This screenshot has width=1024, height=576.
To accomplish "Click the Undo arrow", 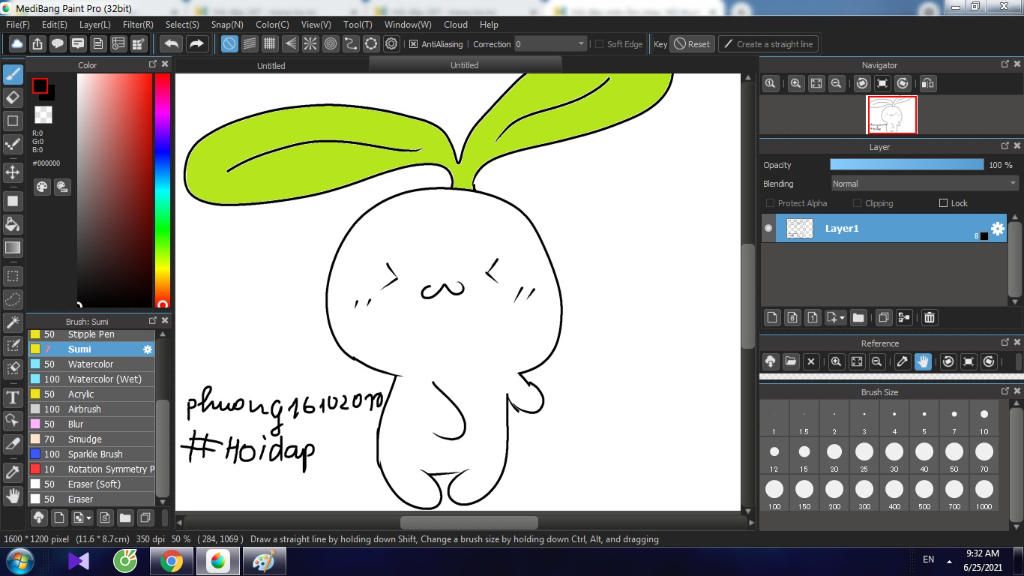I will click(172, 44).
